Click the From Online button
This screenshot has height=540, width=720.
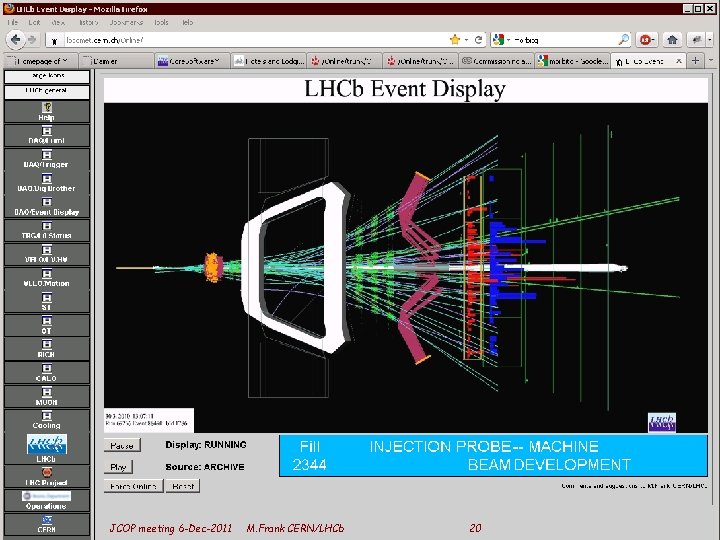(x=134, y=486)
